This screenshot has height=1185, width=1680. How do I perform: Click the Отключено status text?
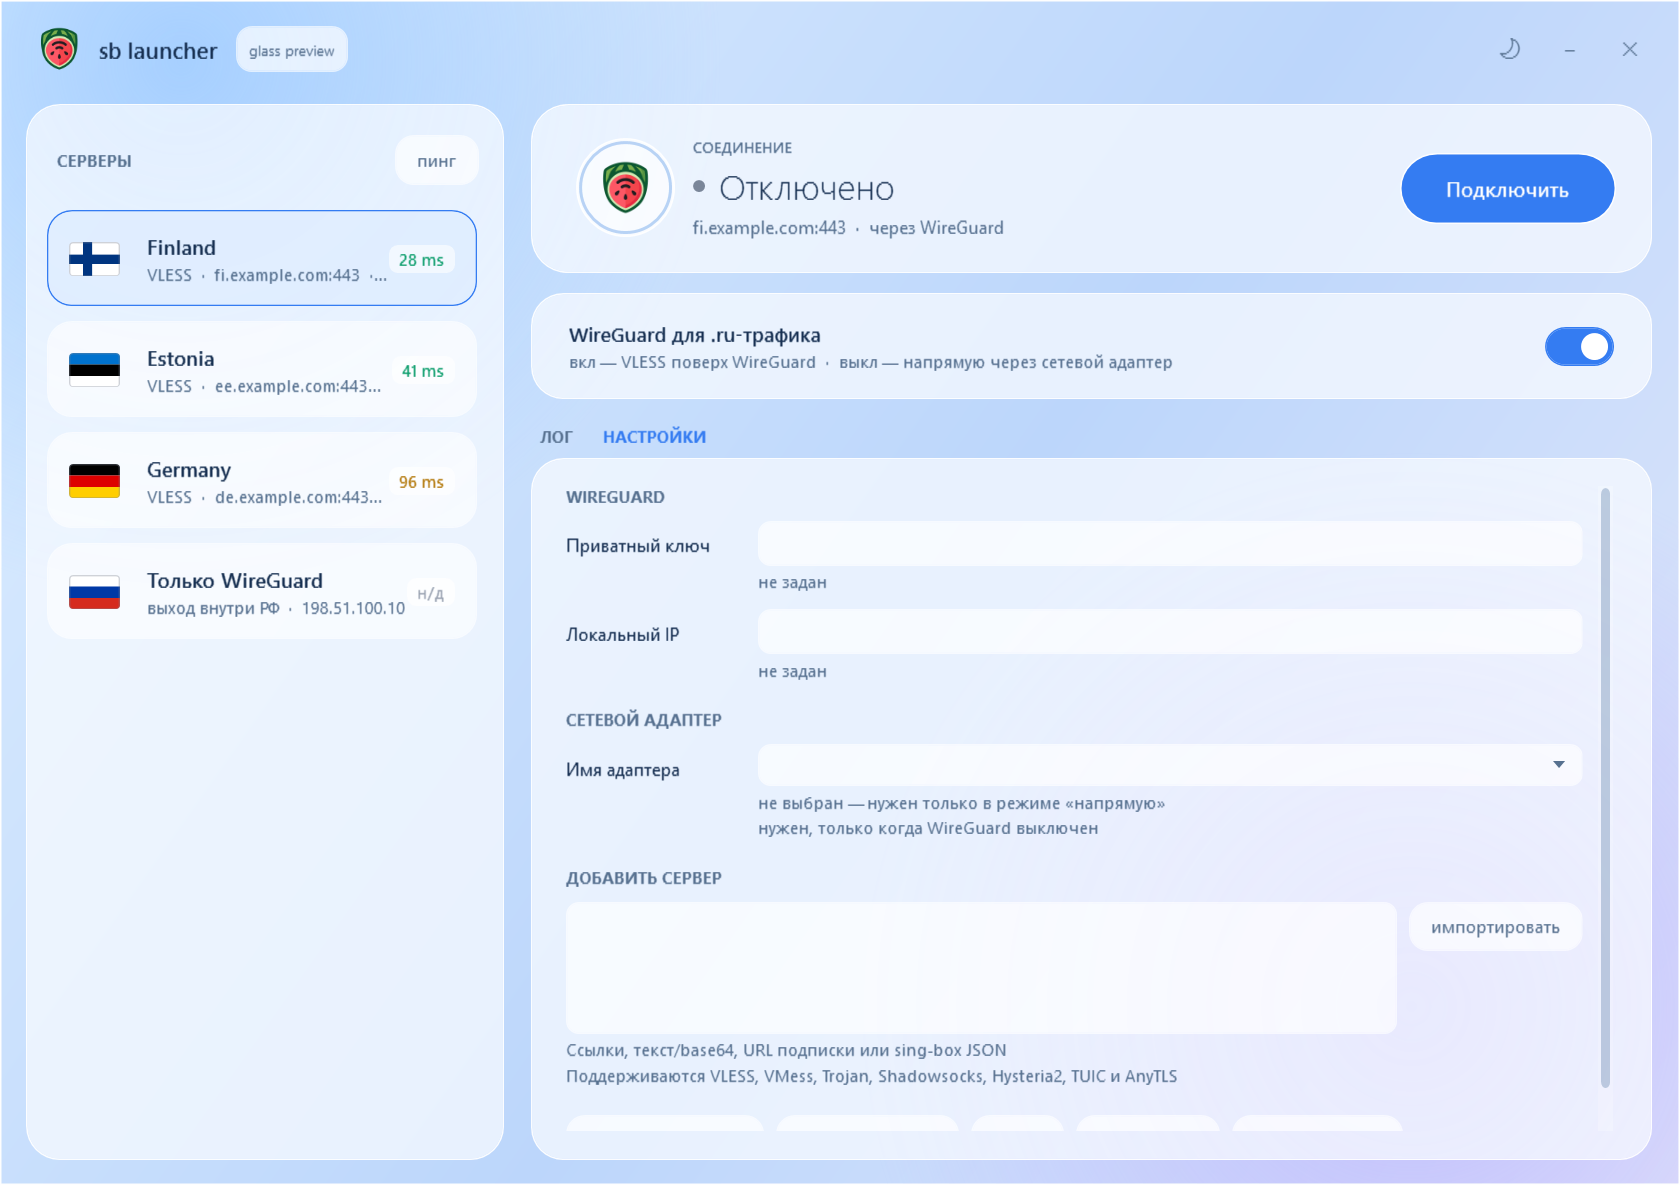click(806, 188)
